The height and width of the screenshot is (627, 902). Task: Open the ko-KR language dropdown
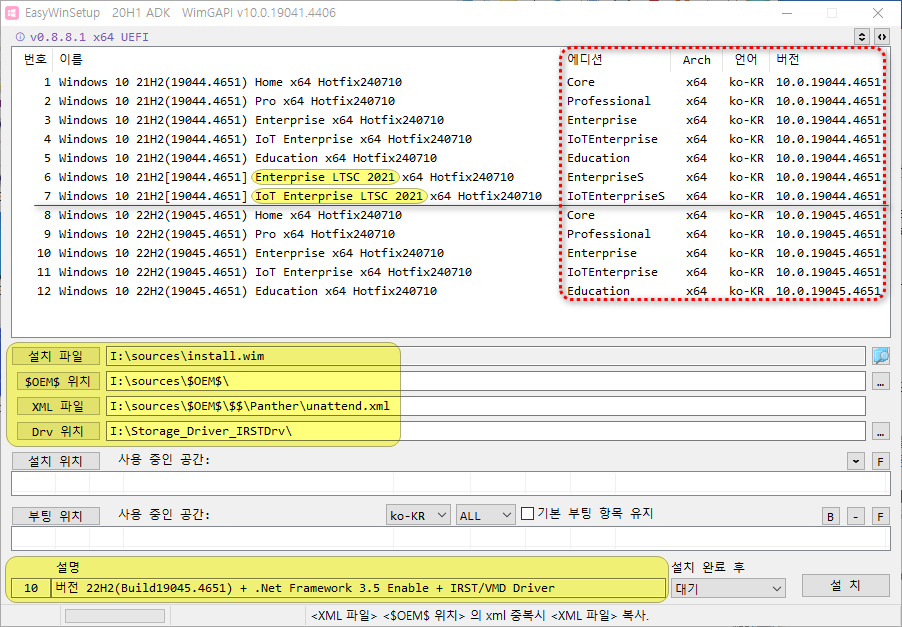(418, 515)
